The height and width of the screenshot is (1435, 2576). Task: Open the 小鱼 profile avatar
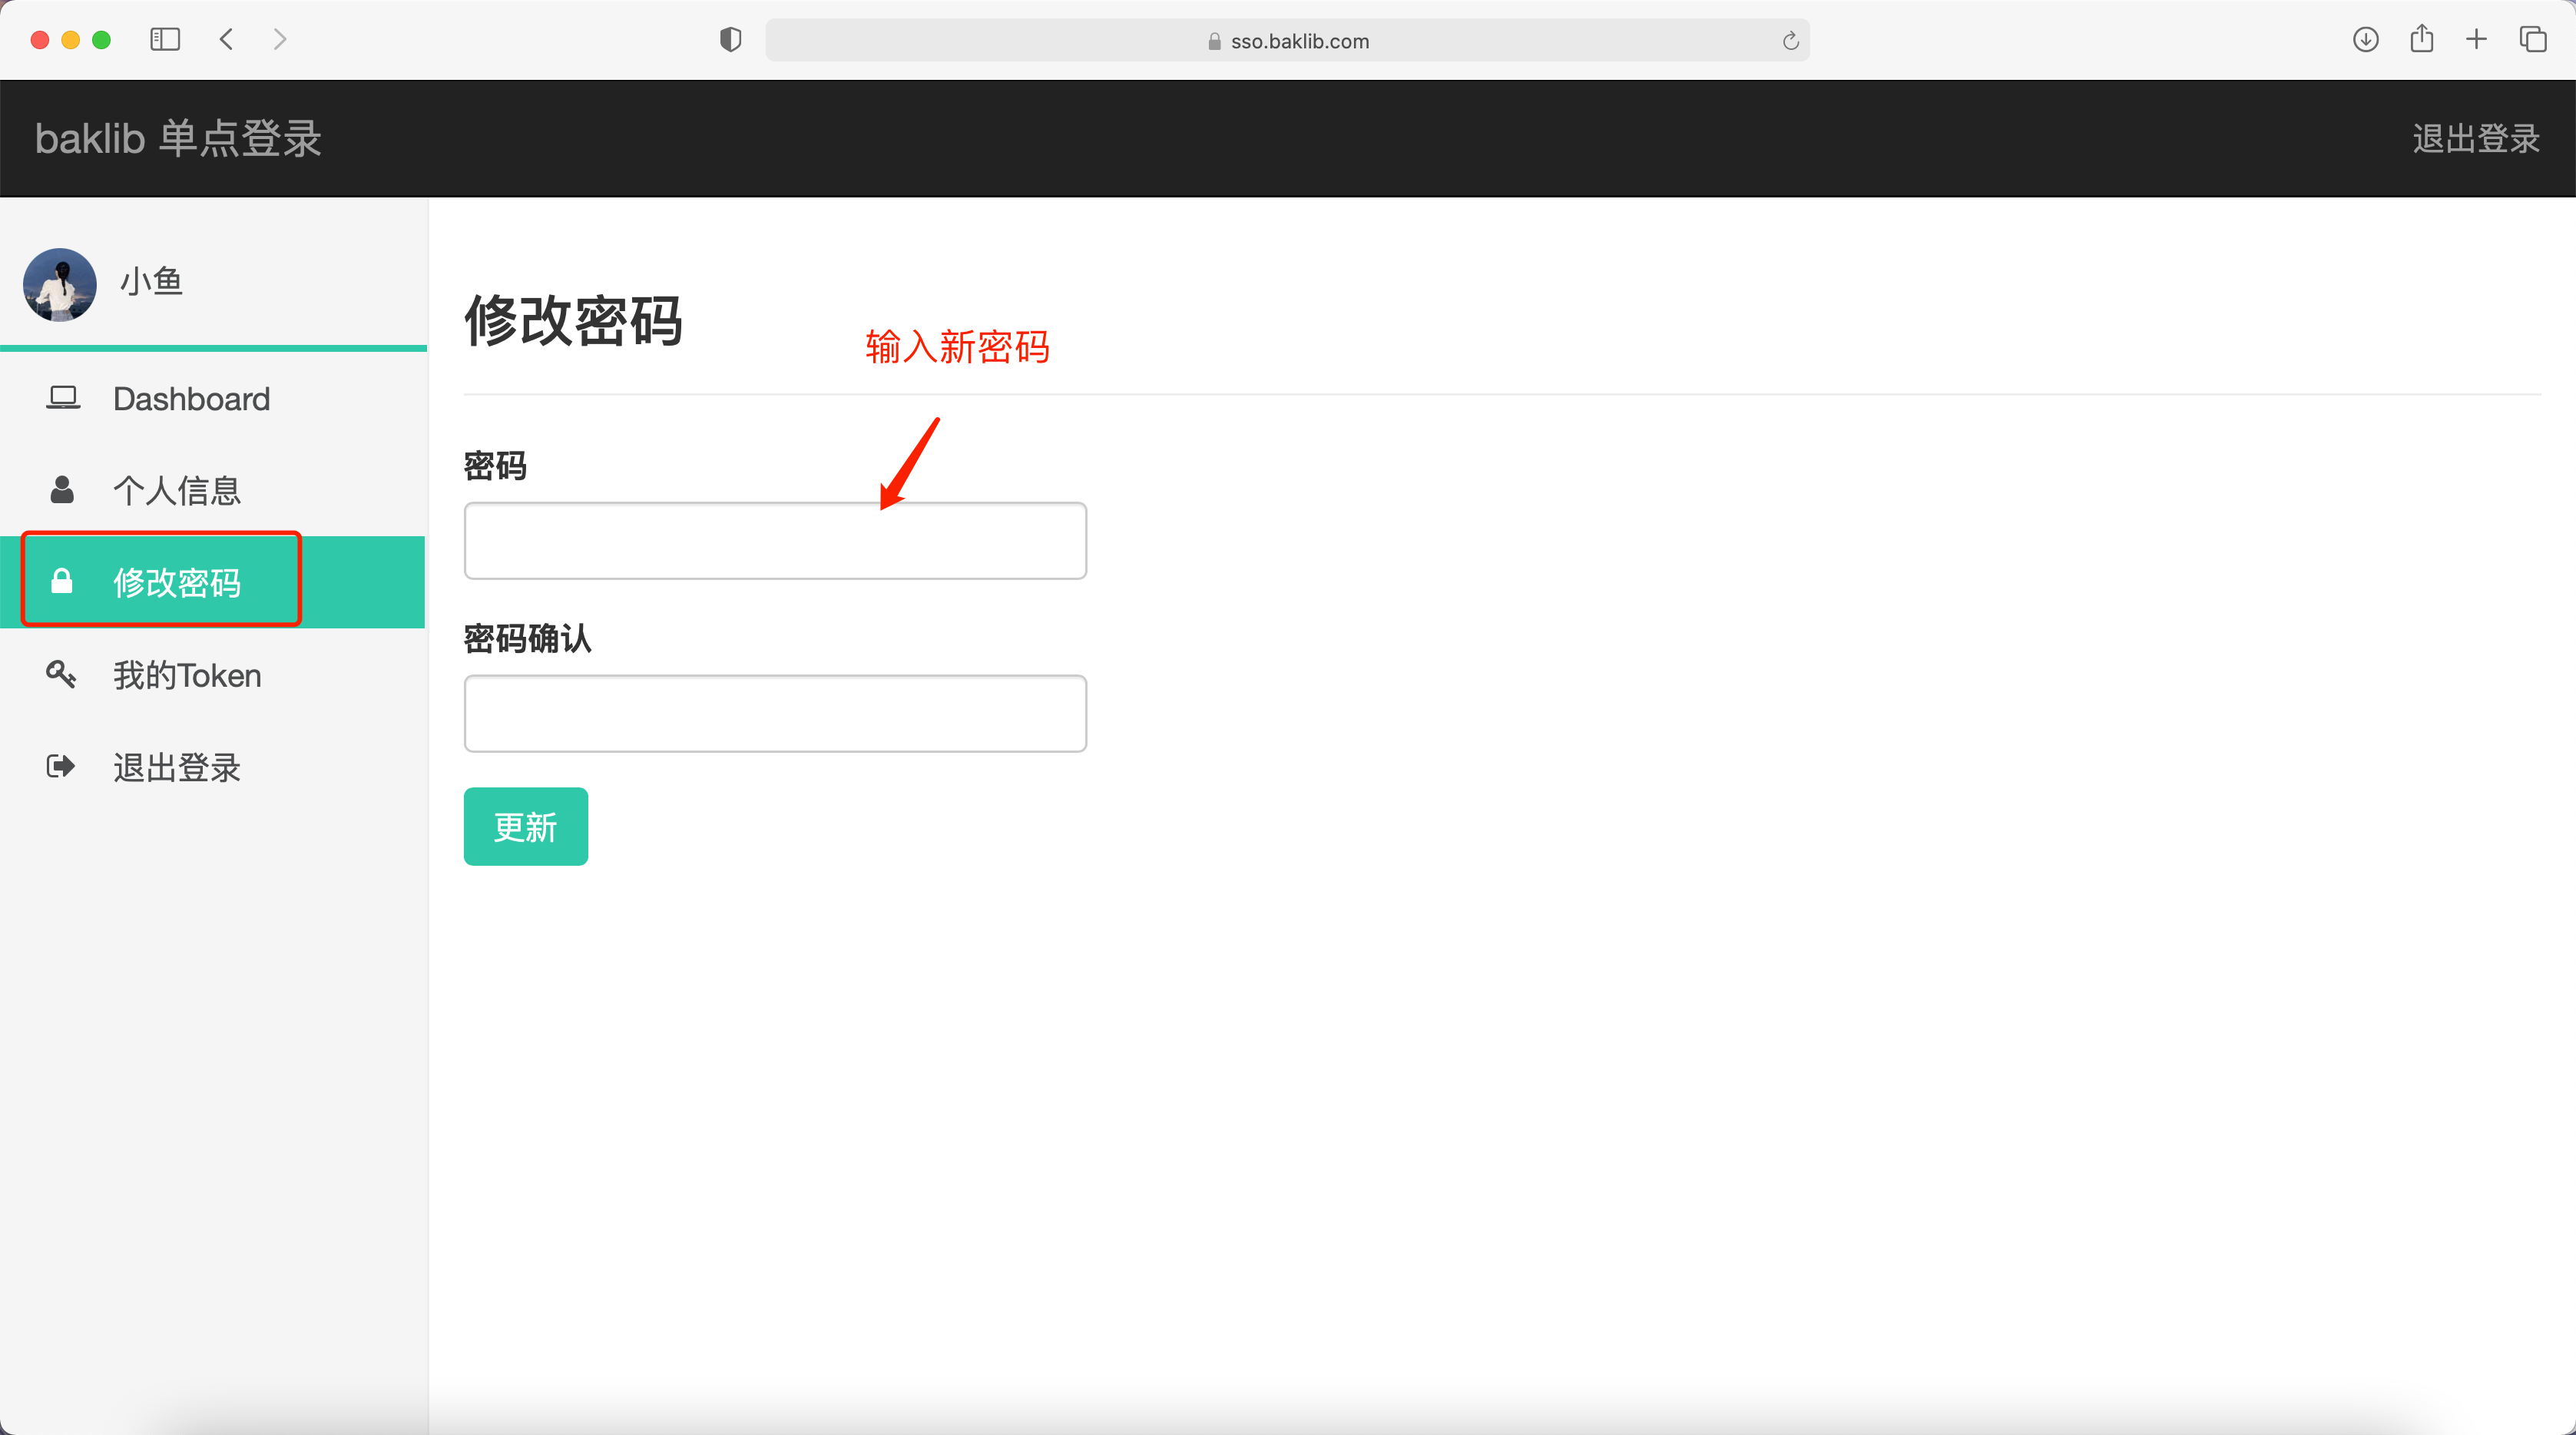pyautogui.click(x=60, y=285)
